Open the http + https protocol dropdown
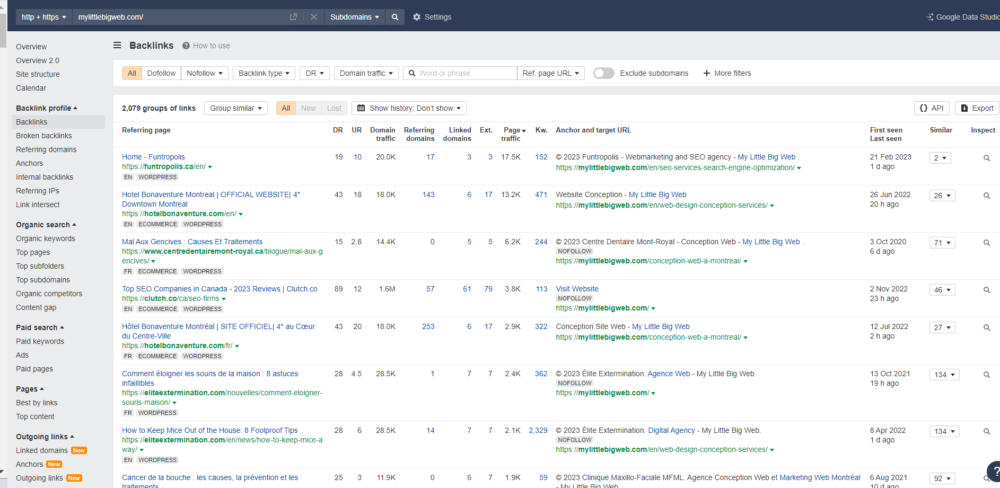Image resolution: width=1000 pixels, height=488 pixels. (44, 17)
